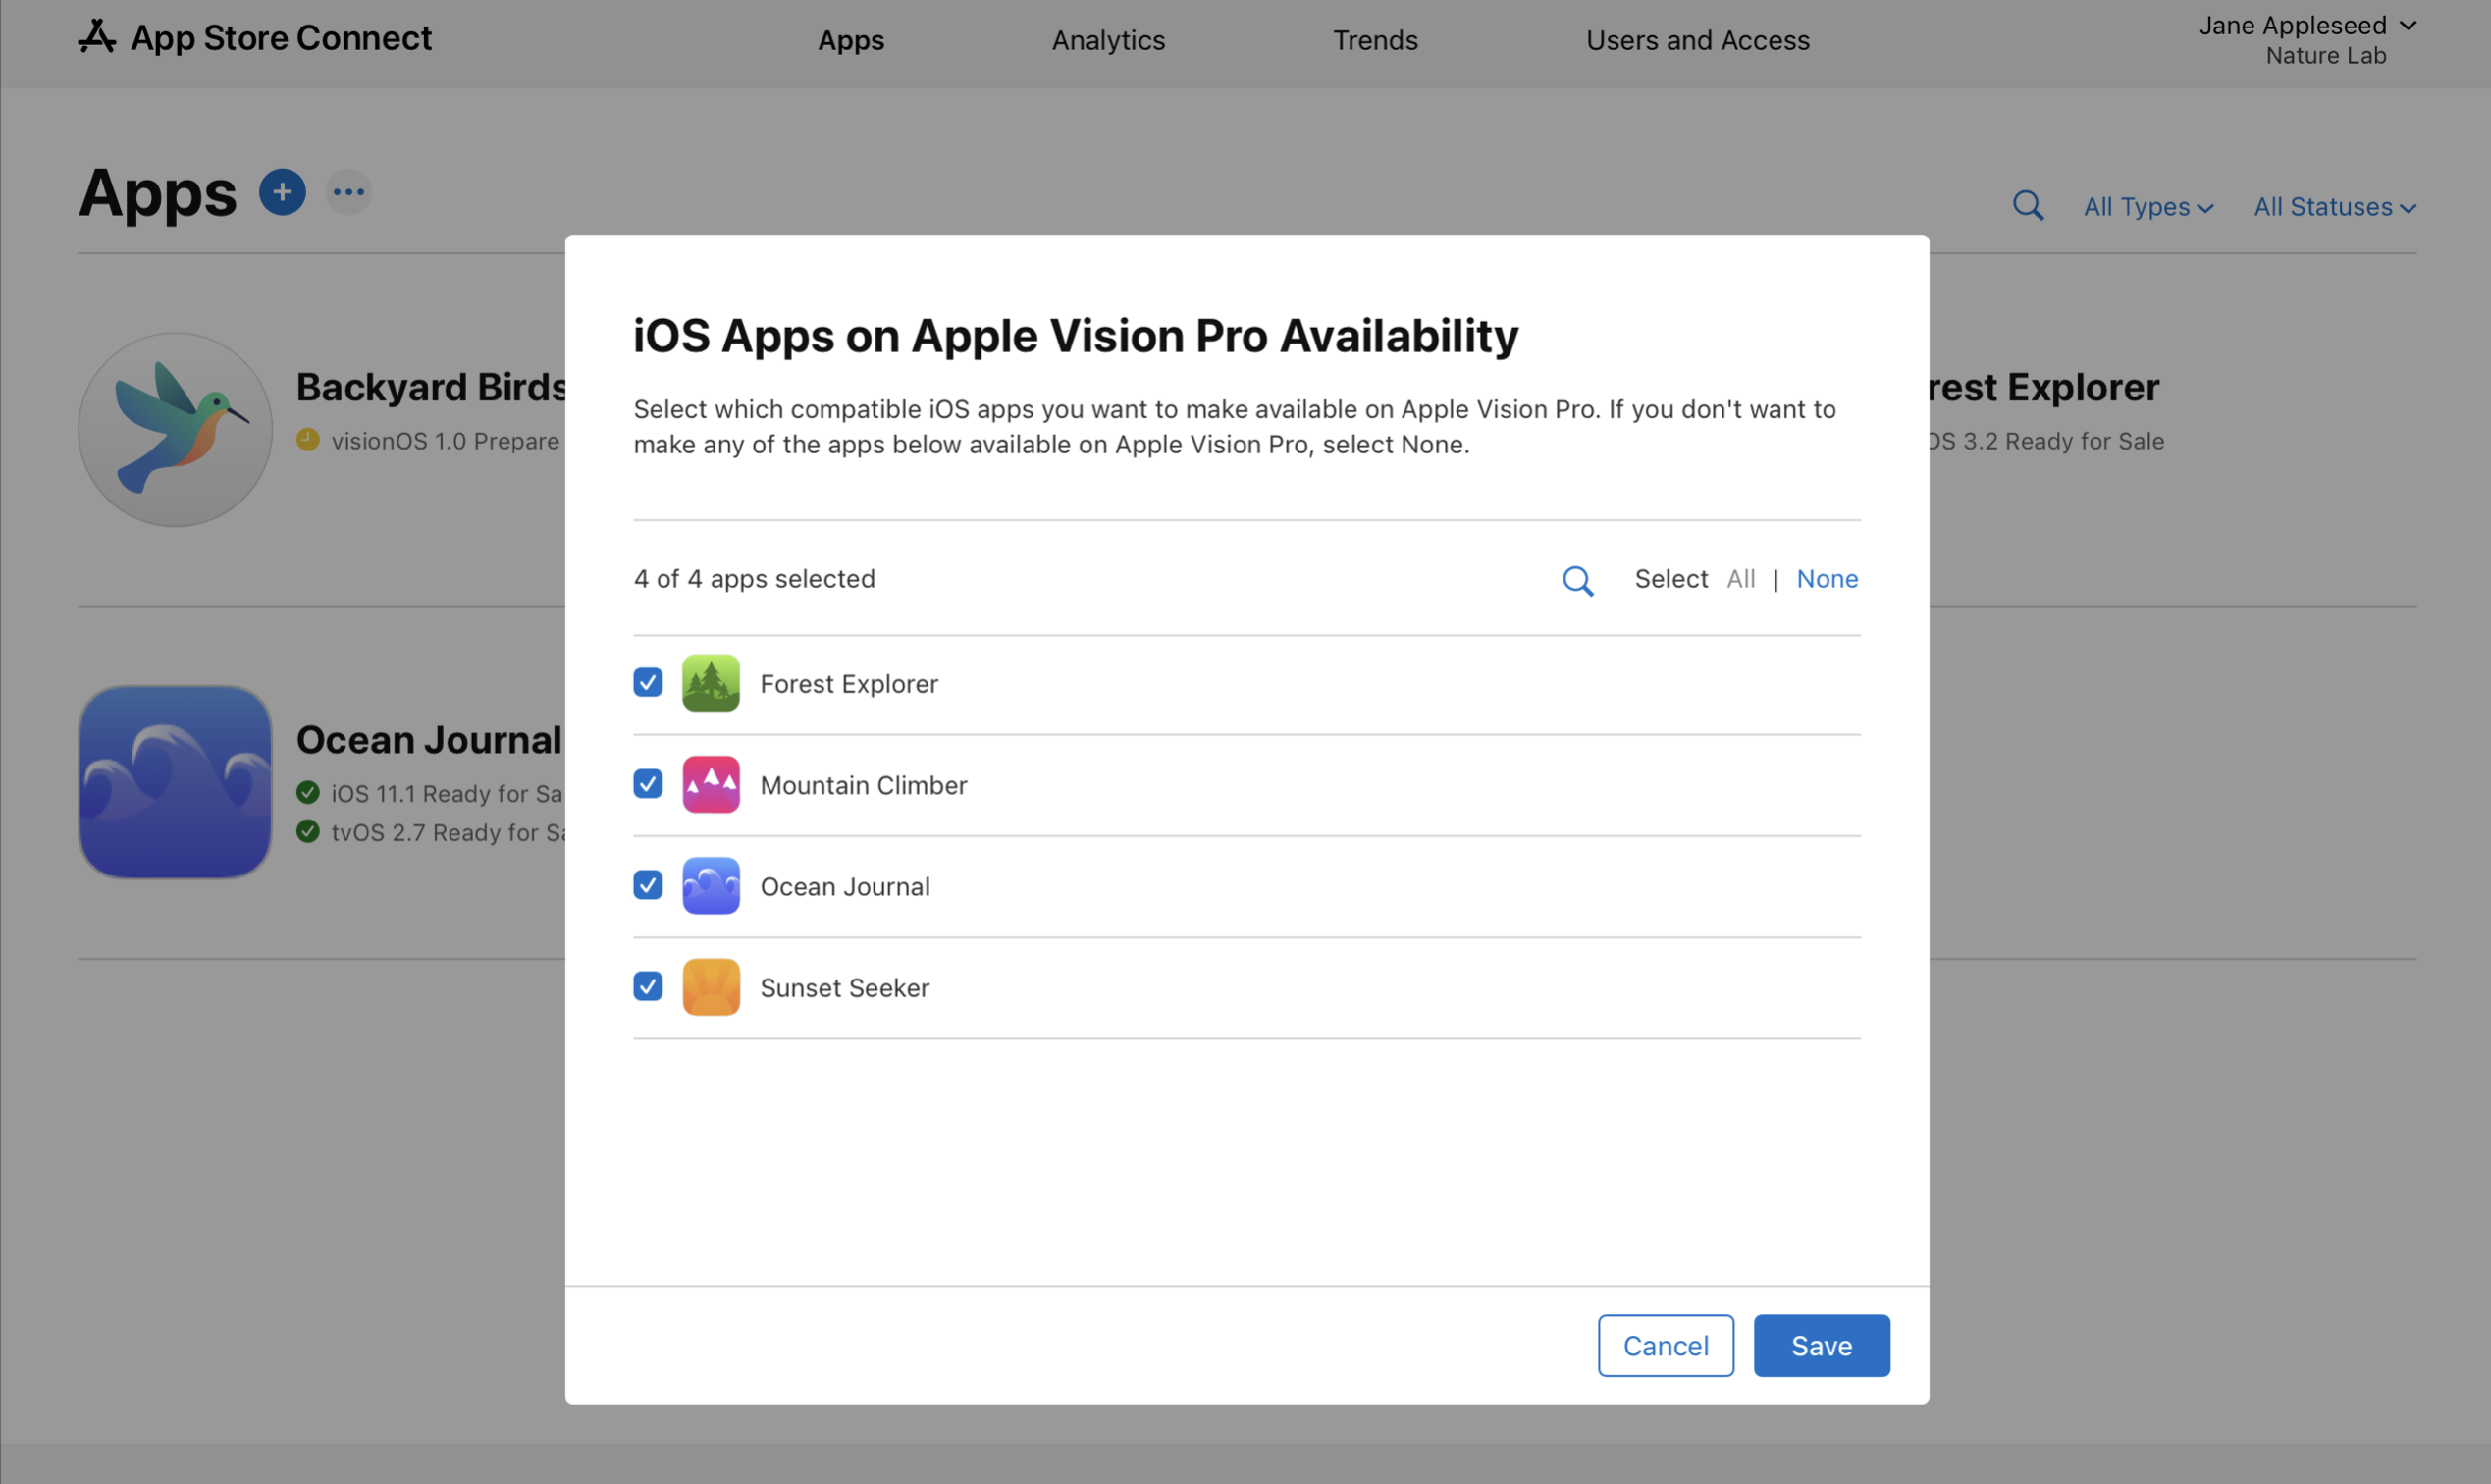2491x1484 pixels.
Task: Open the All Types filter dropdown
Action: coord(2146,206)
